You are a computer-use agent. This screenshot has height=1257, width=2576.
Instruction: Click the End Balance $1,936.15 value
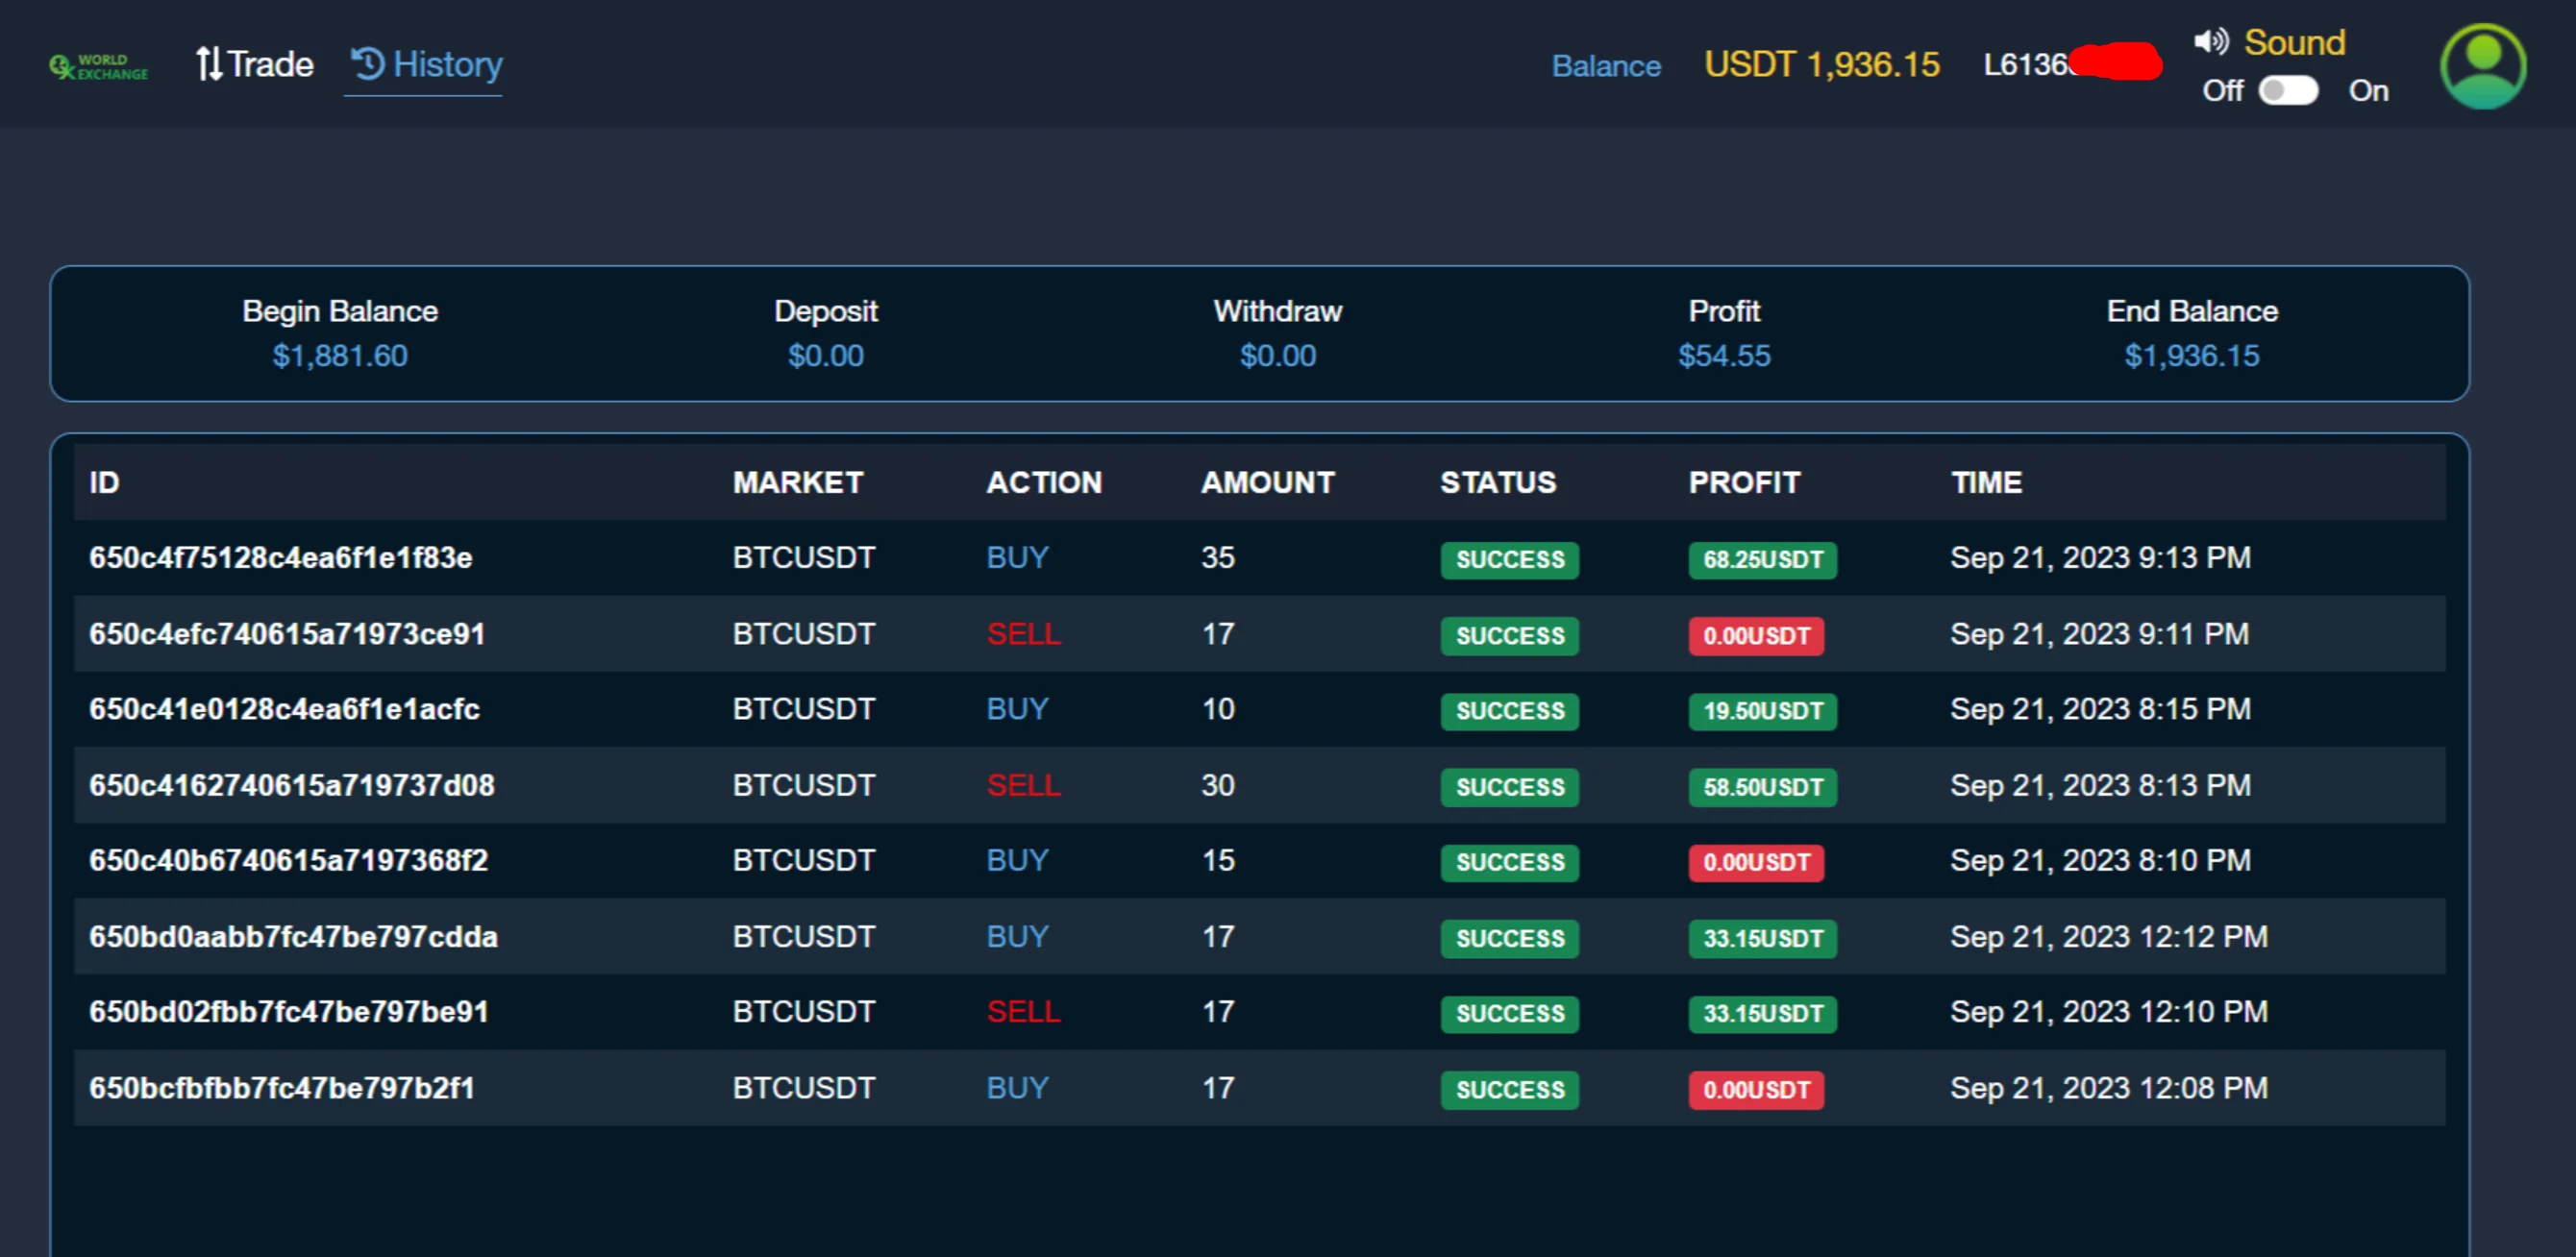2191,356
